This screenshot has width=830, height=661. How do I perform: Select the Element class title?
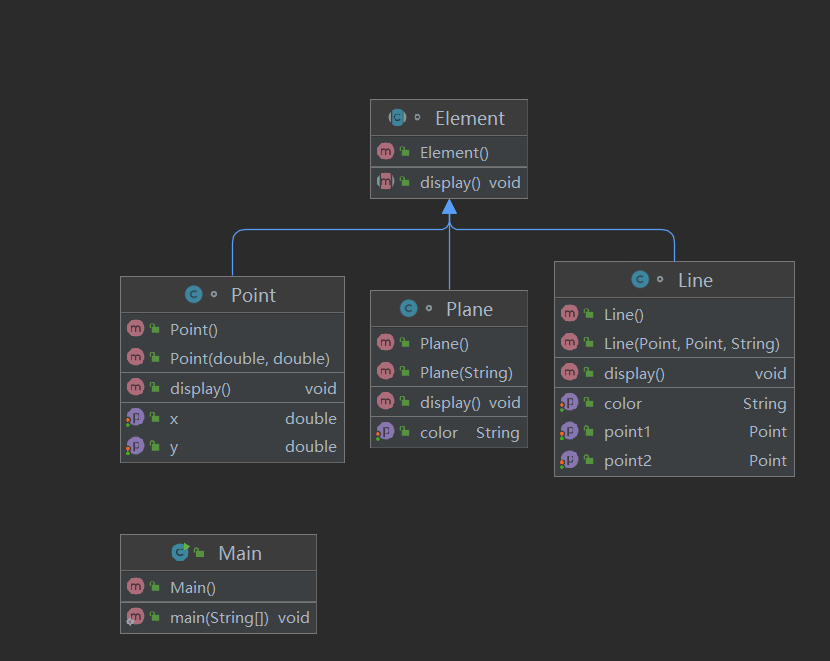[469, 118]
